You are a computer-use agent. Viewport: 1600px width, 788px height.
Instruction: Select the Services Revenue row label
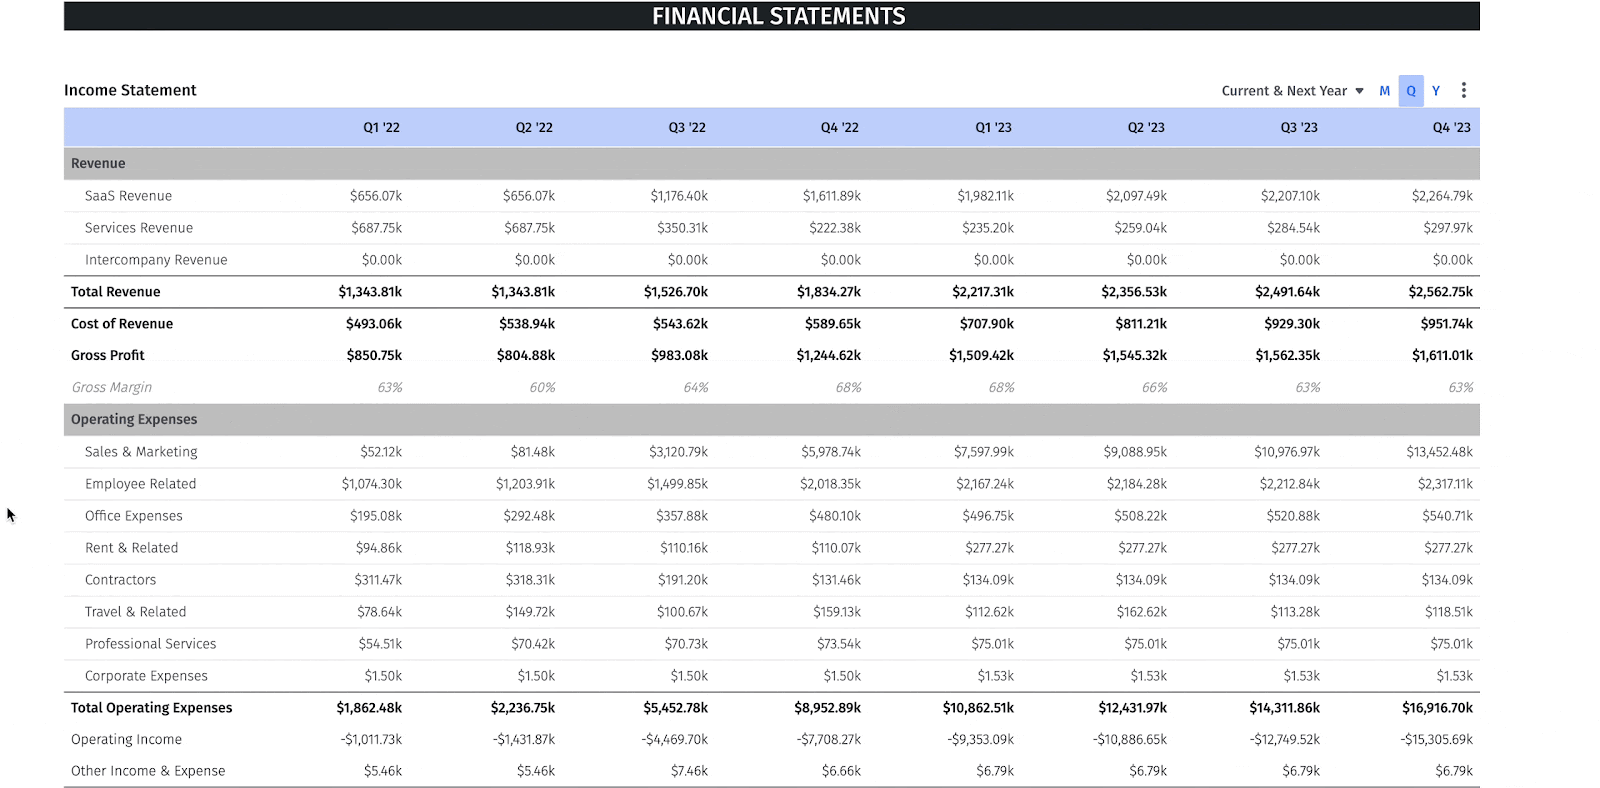[x=139, y=228]
